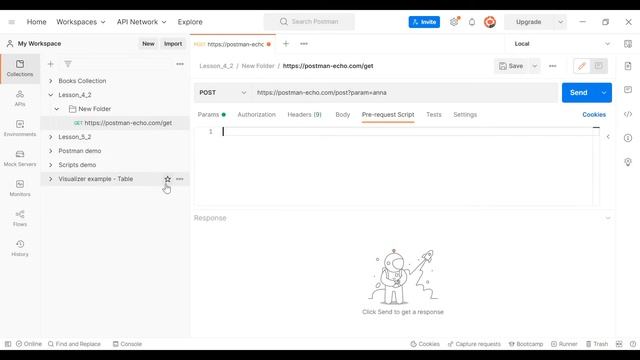Switch to edit mode pencil icon
Viewport: 640px width, 360px height.
pyautogui.click(x=582, y=66)
